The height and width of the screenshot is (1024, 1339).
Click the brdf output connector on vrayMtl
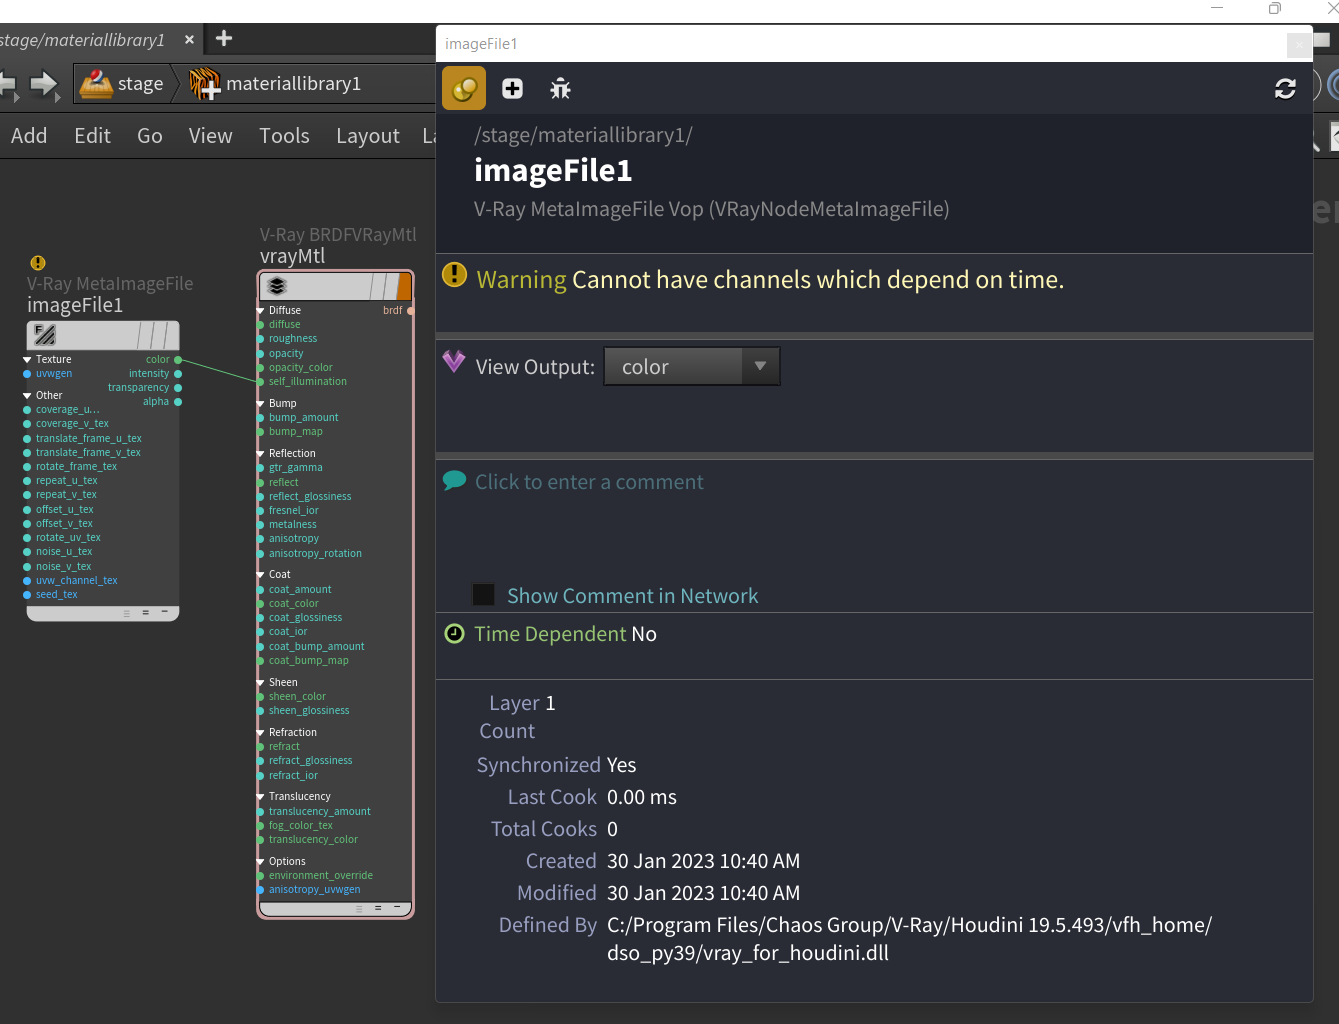coord(410,310)
